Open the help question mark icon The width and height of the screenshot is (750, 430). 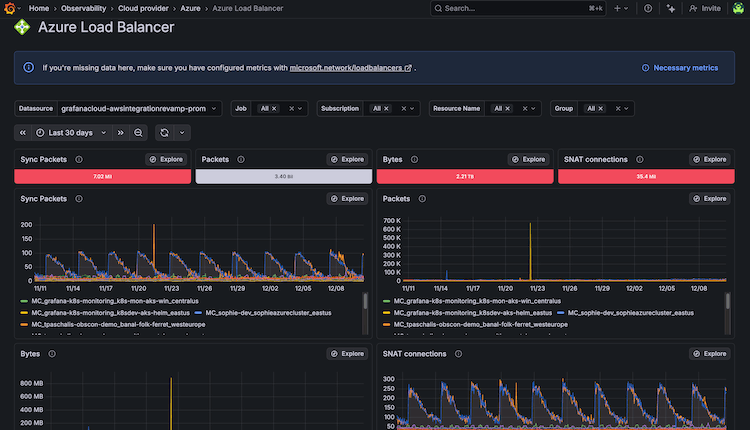(648, 8)
